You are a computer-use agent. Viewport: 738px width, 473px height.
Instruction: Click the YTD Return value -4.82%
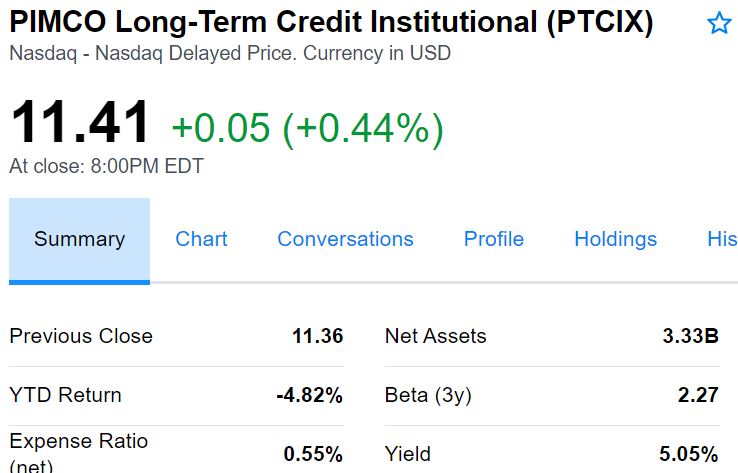coord(309,395)
